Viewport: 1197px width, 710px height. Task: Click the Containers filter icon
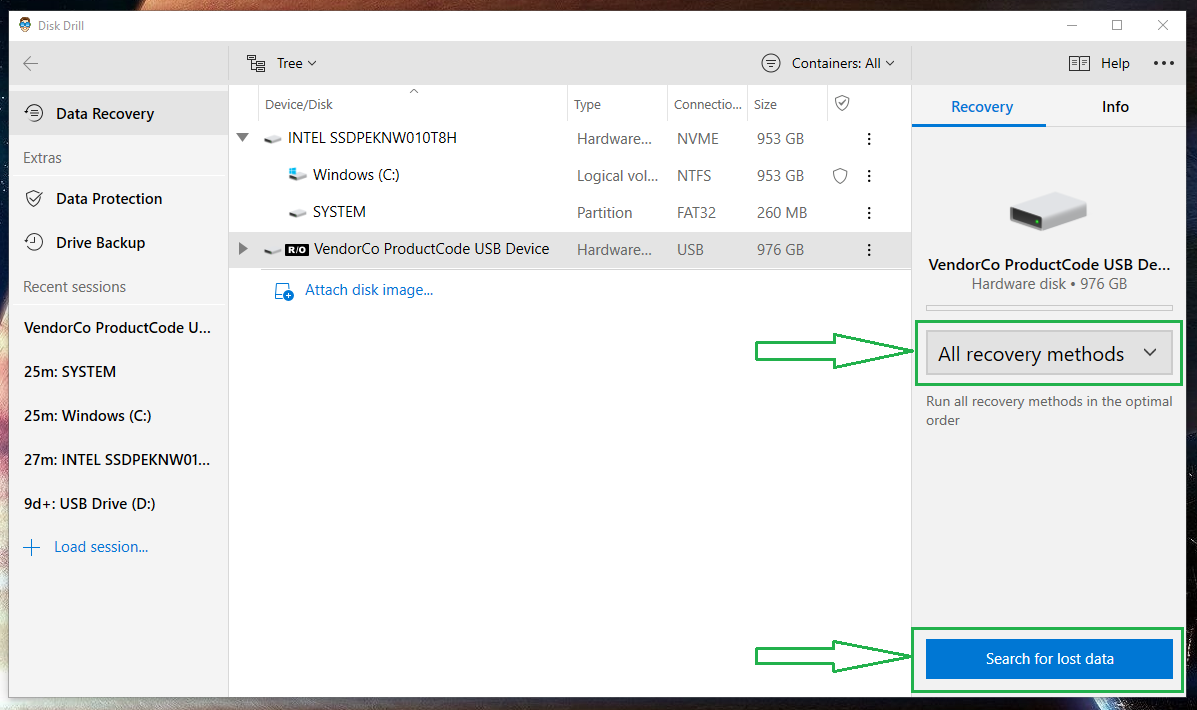point(771,63)
